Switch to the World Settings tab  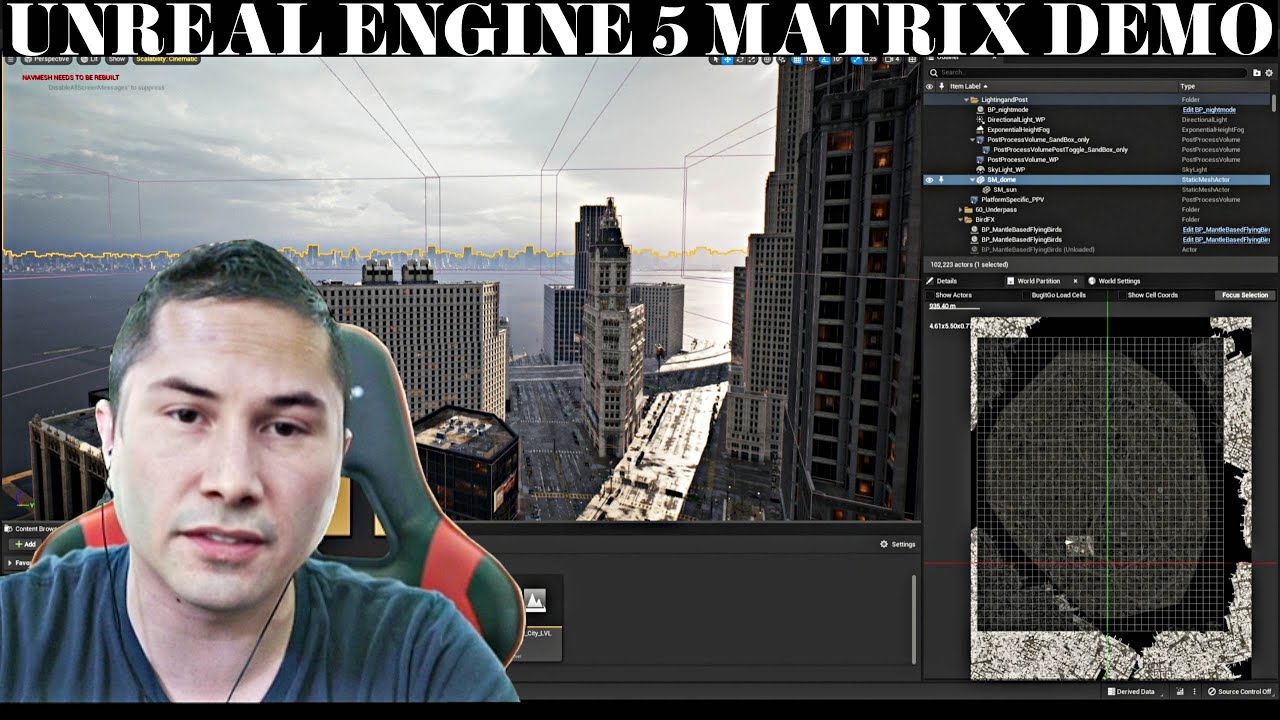pos(1118,281)
